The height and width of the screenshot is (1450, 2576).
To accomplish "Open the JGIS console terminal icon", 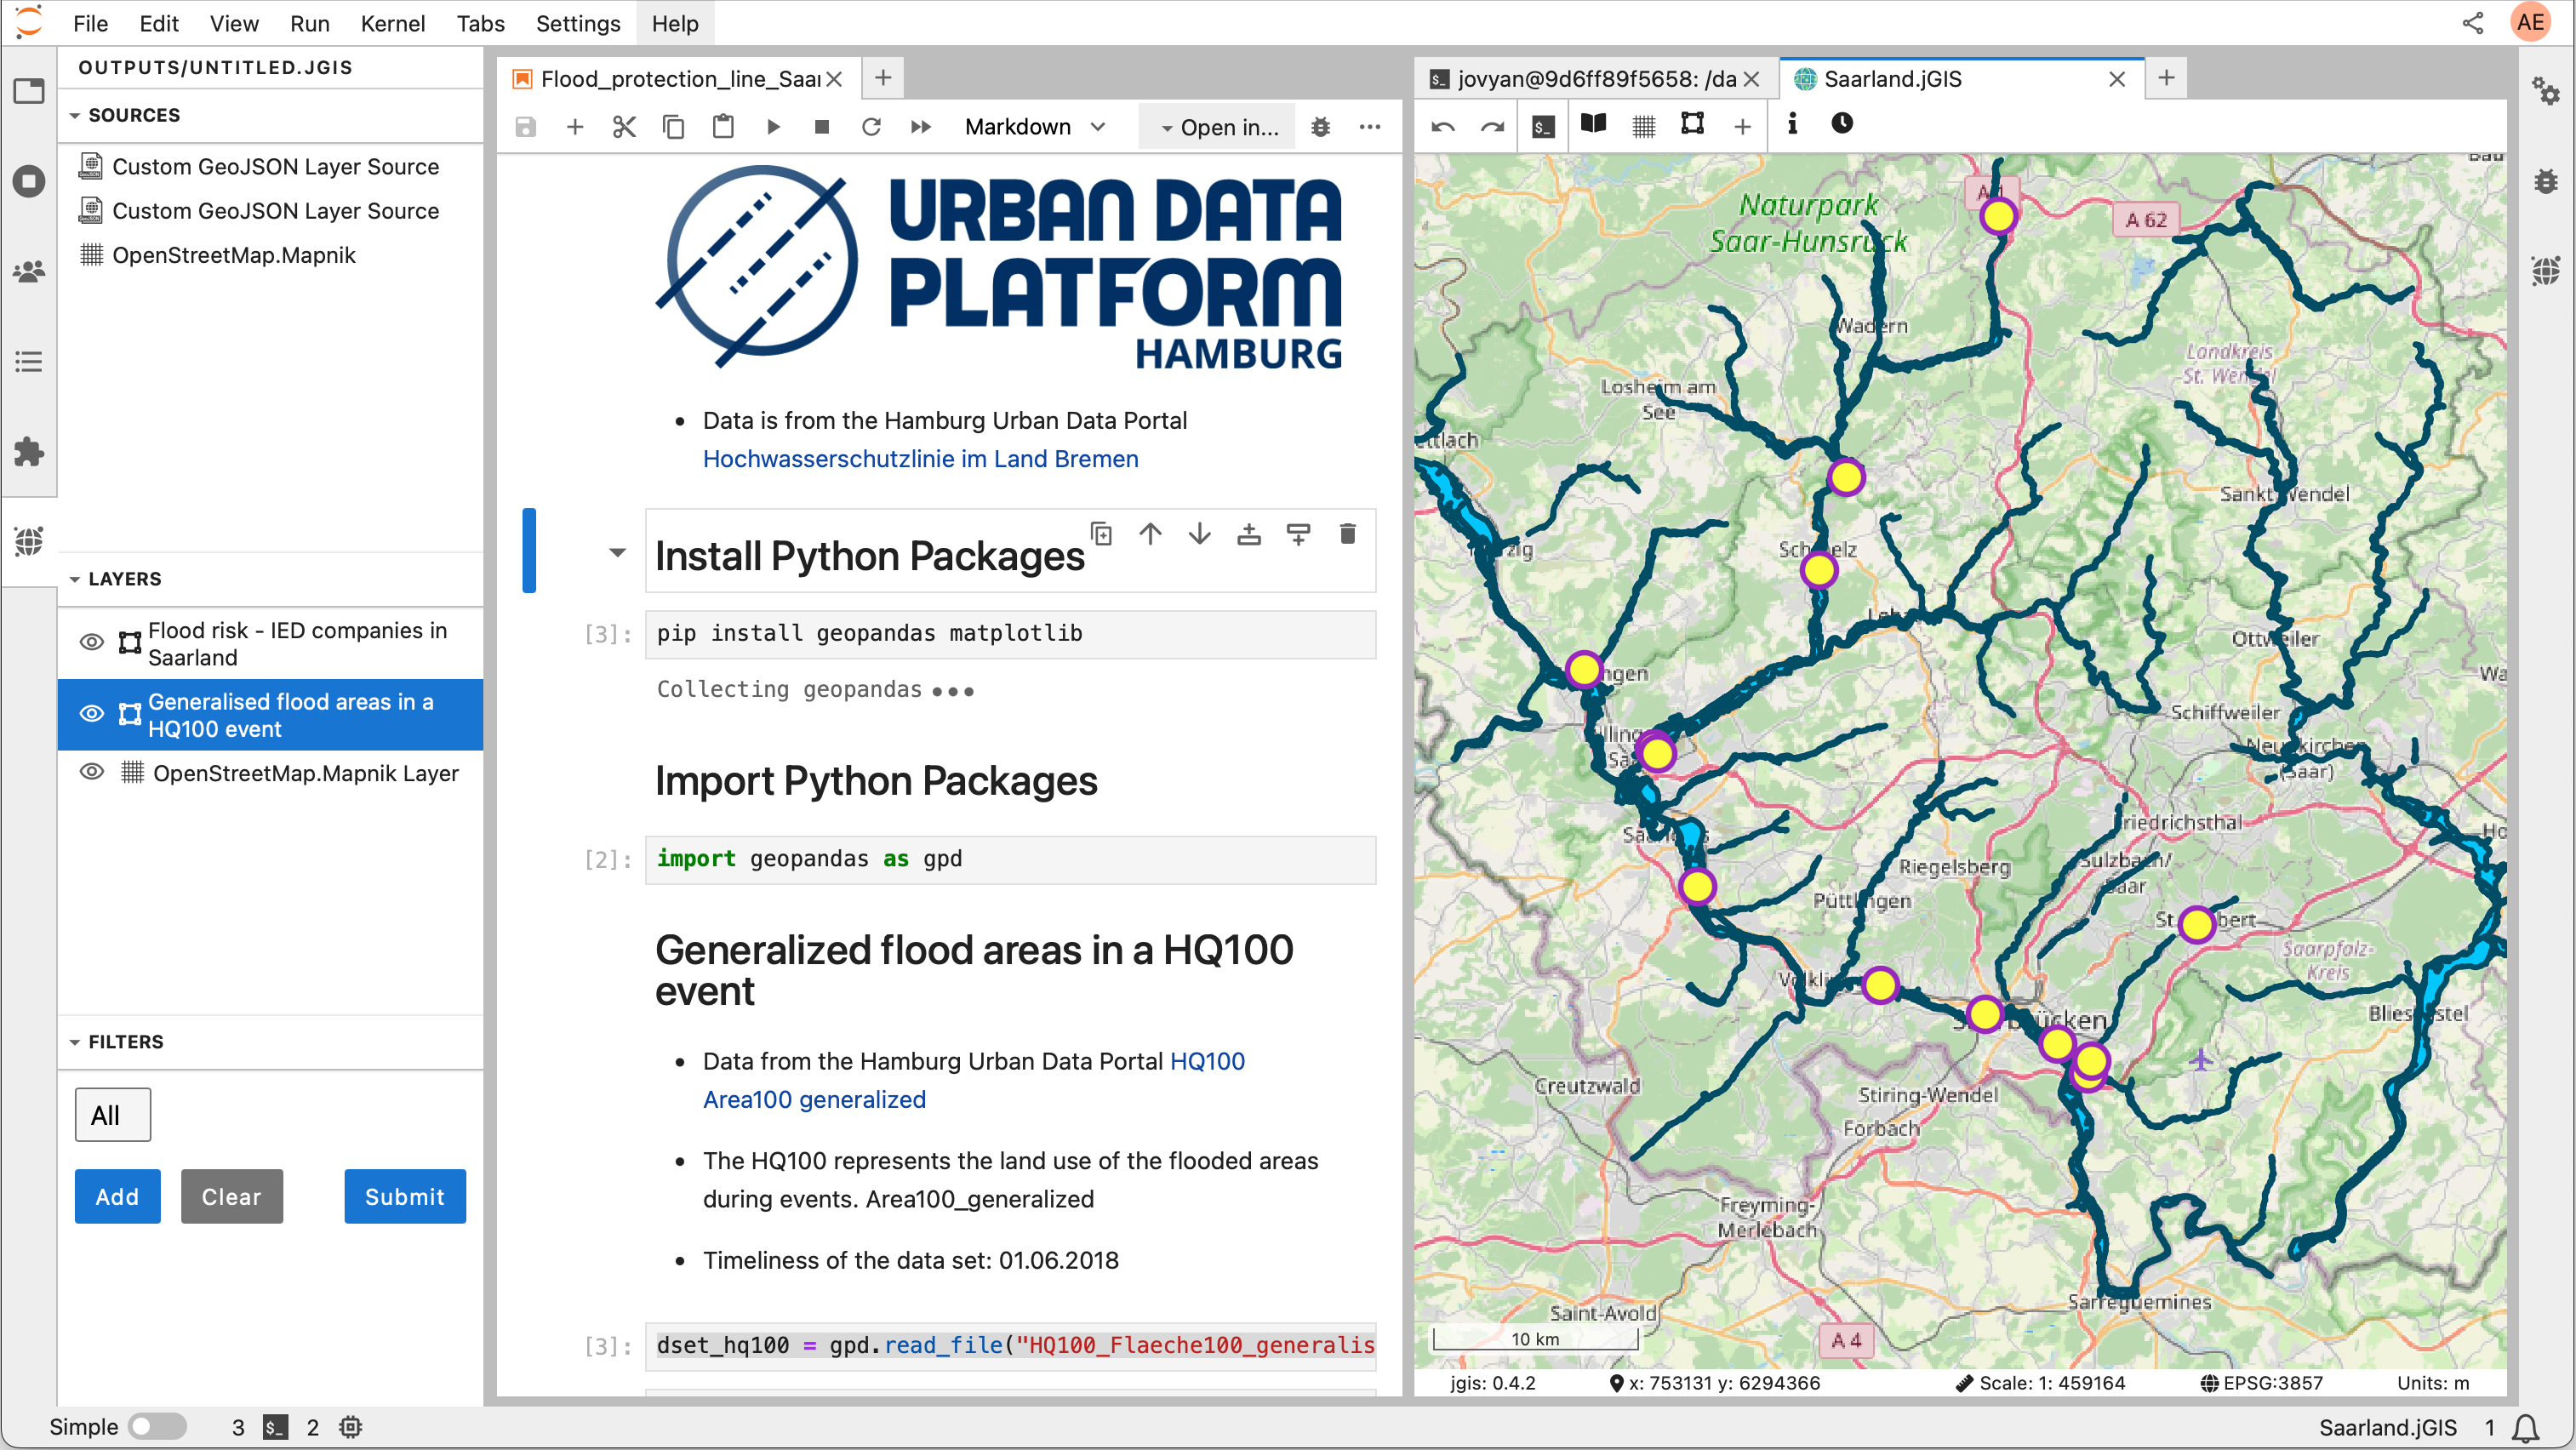I will tap(1543, 126).
